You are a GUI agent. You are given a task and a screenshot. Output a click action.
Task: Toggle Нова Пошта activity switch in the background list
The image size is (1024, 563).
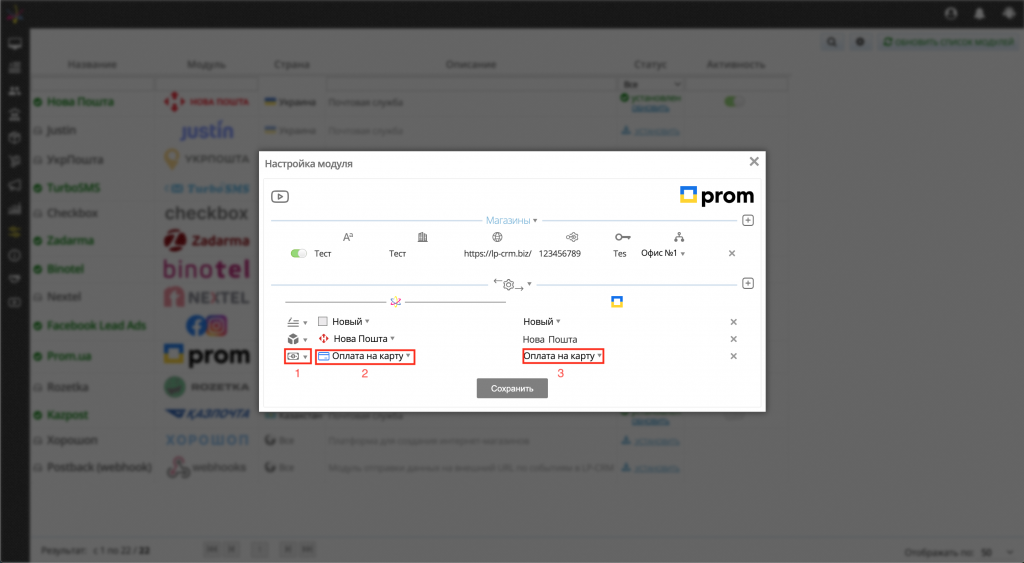coord(733,102)
